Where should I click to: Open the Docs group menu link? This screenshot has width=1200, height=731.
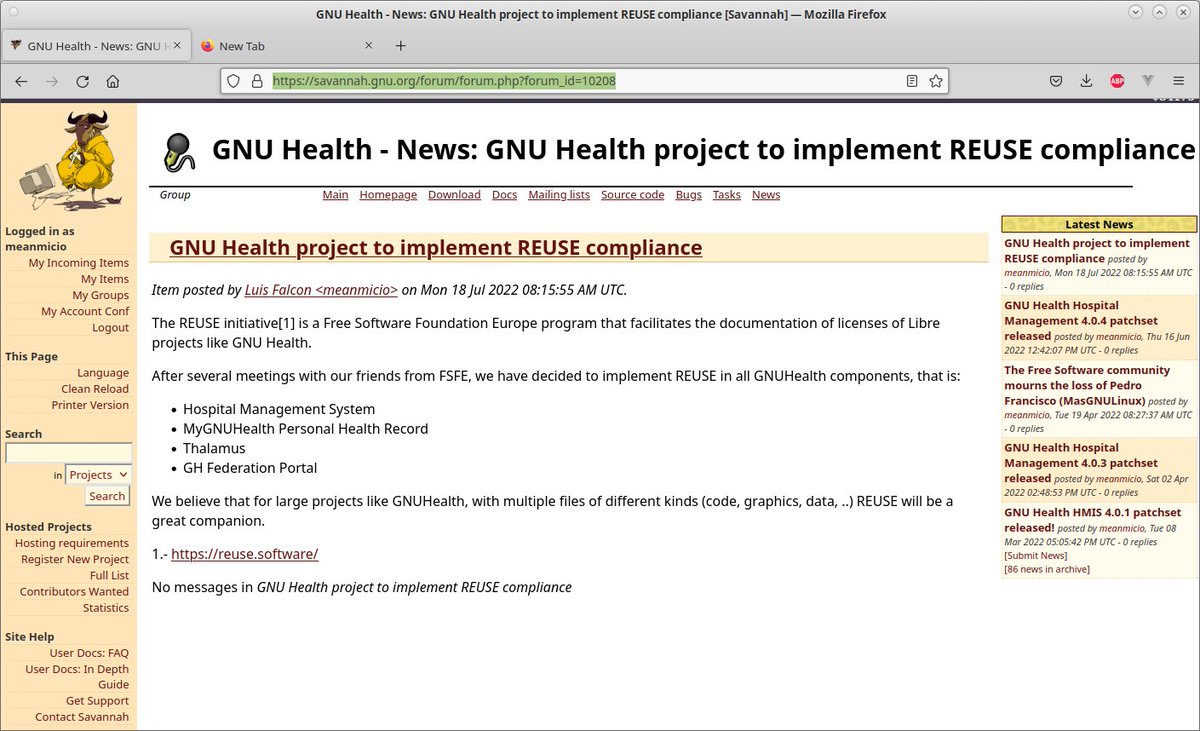point(504,195)
